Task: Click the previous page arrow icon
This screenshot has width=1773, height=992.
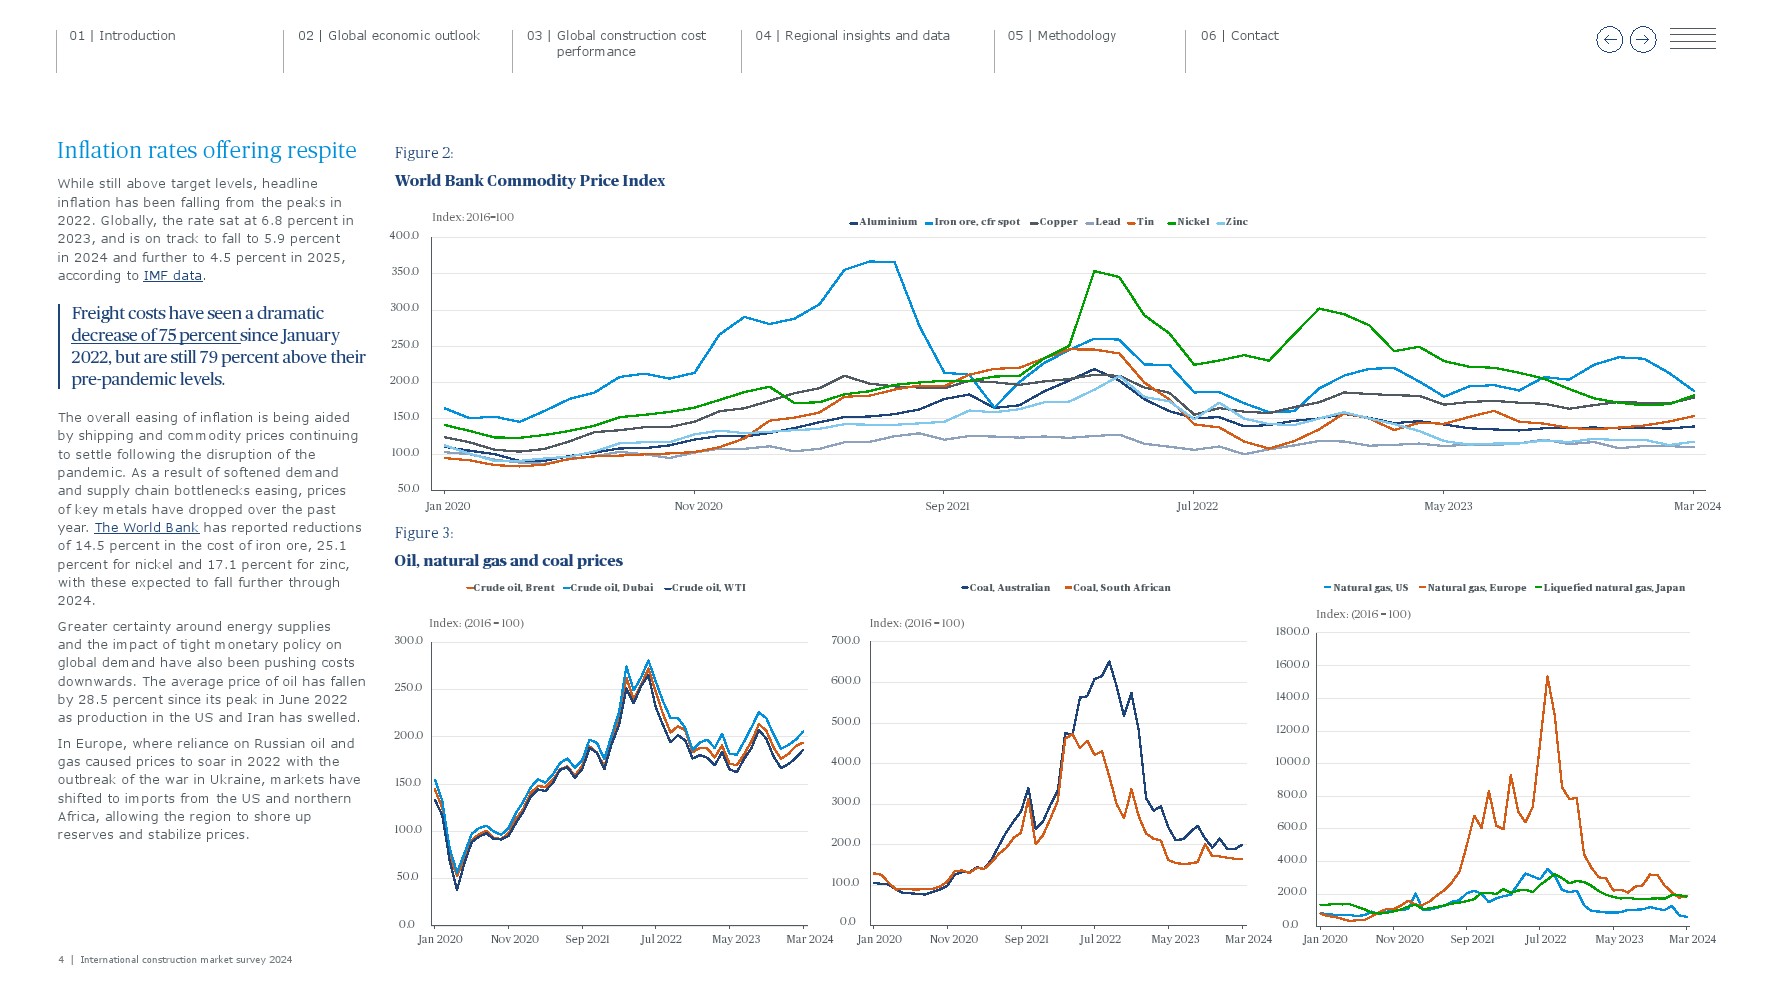Action: pos(1609,40)
